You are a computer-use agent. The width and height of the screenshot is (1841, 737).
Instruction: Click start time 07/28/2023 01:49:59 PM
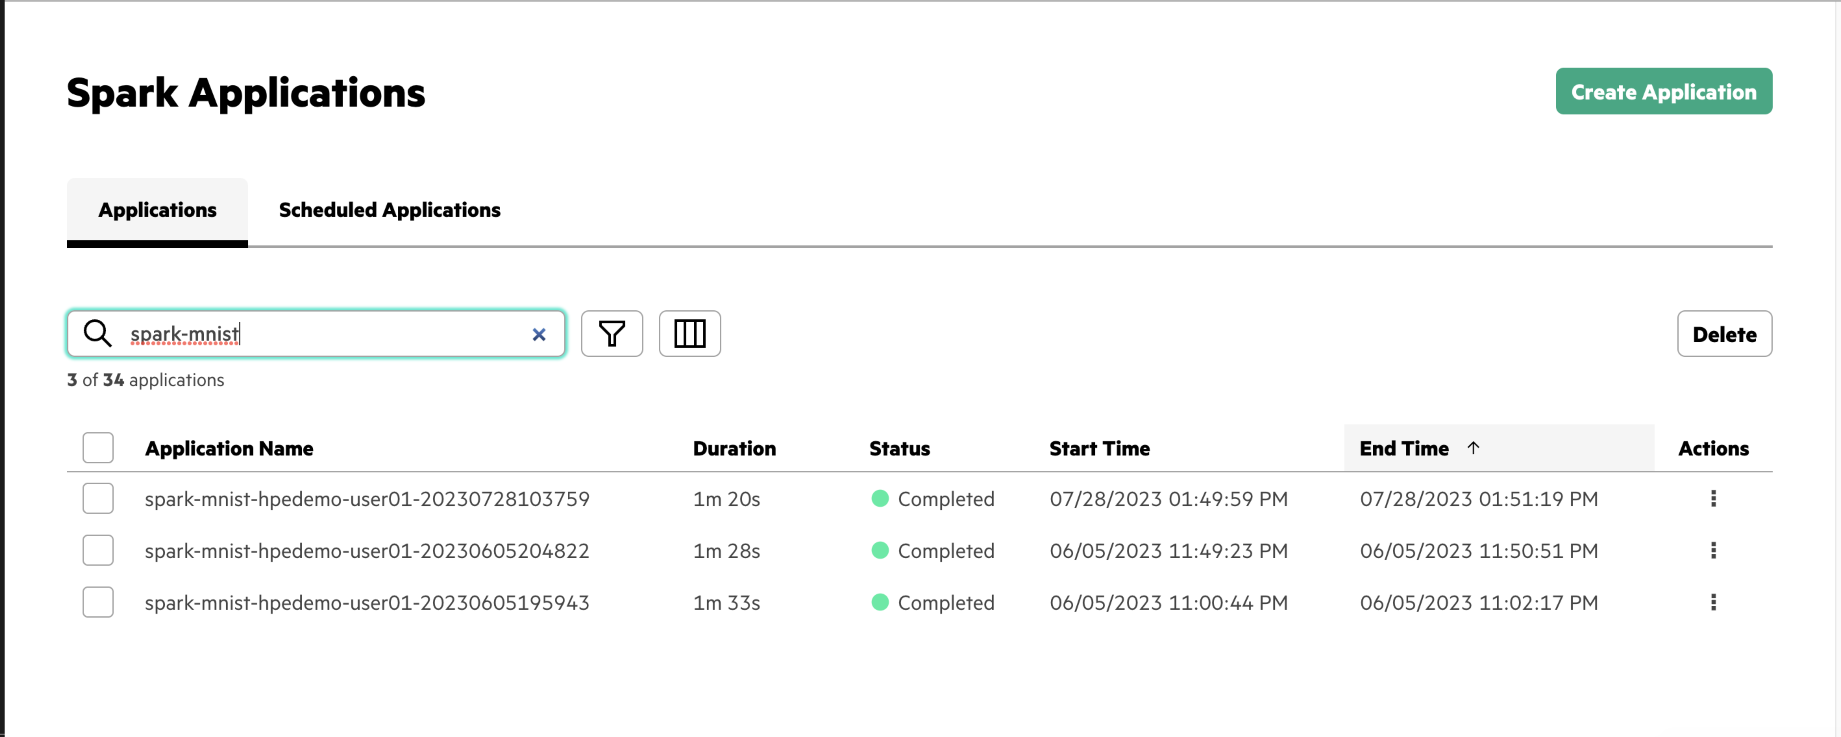pyautogui.click(x=1168, y=498)
